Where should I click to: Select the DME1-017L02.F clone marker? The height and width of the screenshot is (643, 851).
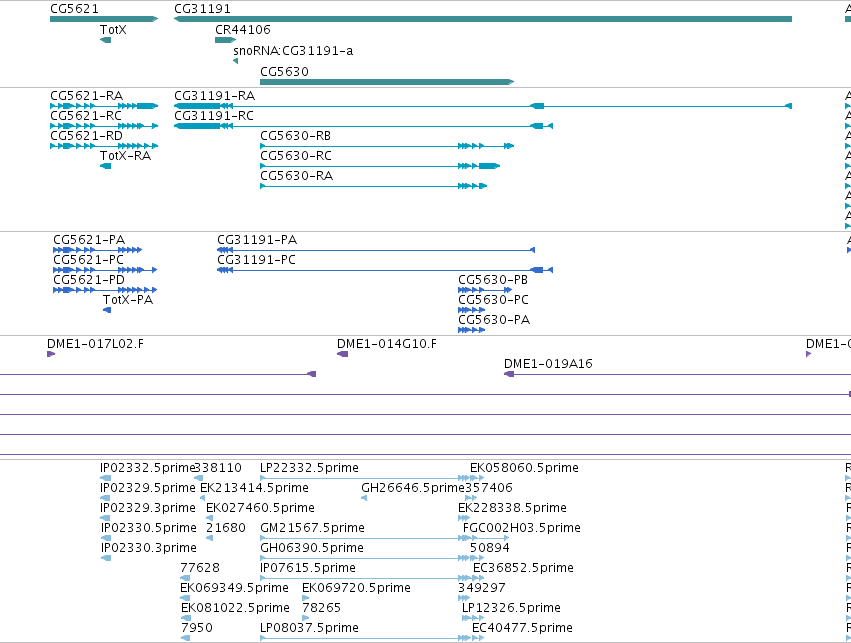pyautogui.click(x=51, y=354)
